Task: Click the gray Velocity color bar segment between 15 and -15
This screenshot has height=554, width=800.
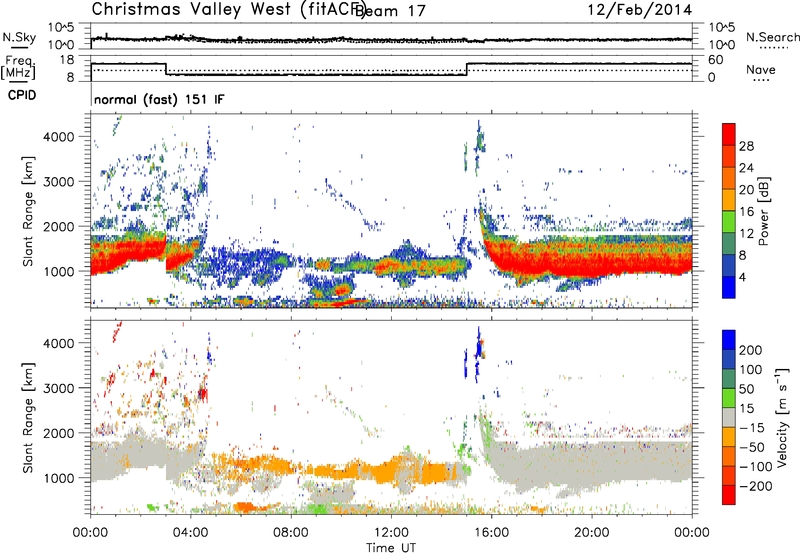Action: click(x=729, y=417)
